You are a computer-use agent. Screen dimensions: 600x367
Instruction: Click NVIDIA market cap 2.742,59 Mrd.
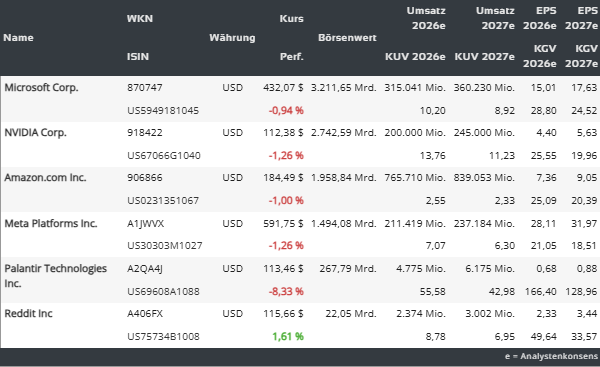[x=344, y=133]
